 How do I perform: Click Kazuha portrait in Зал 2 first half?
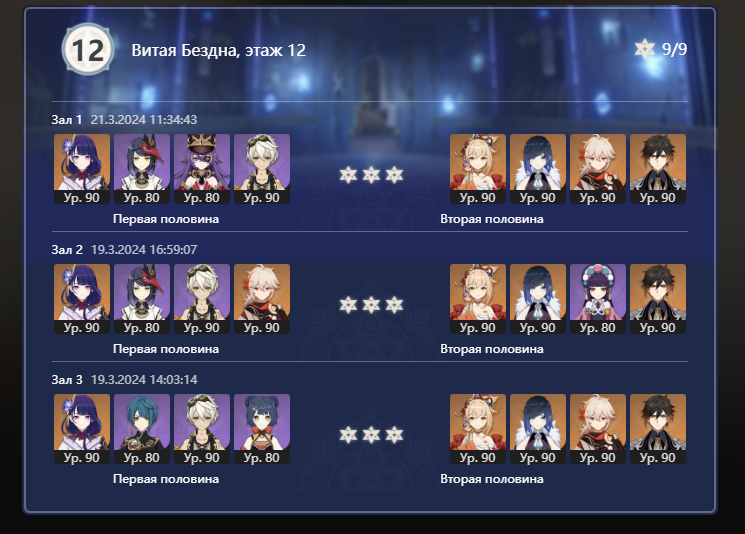[262, 299]
